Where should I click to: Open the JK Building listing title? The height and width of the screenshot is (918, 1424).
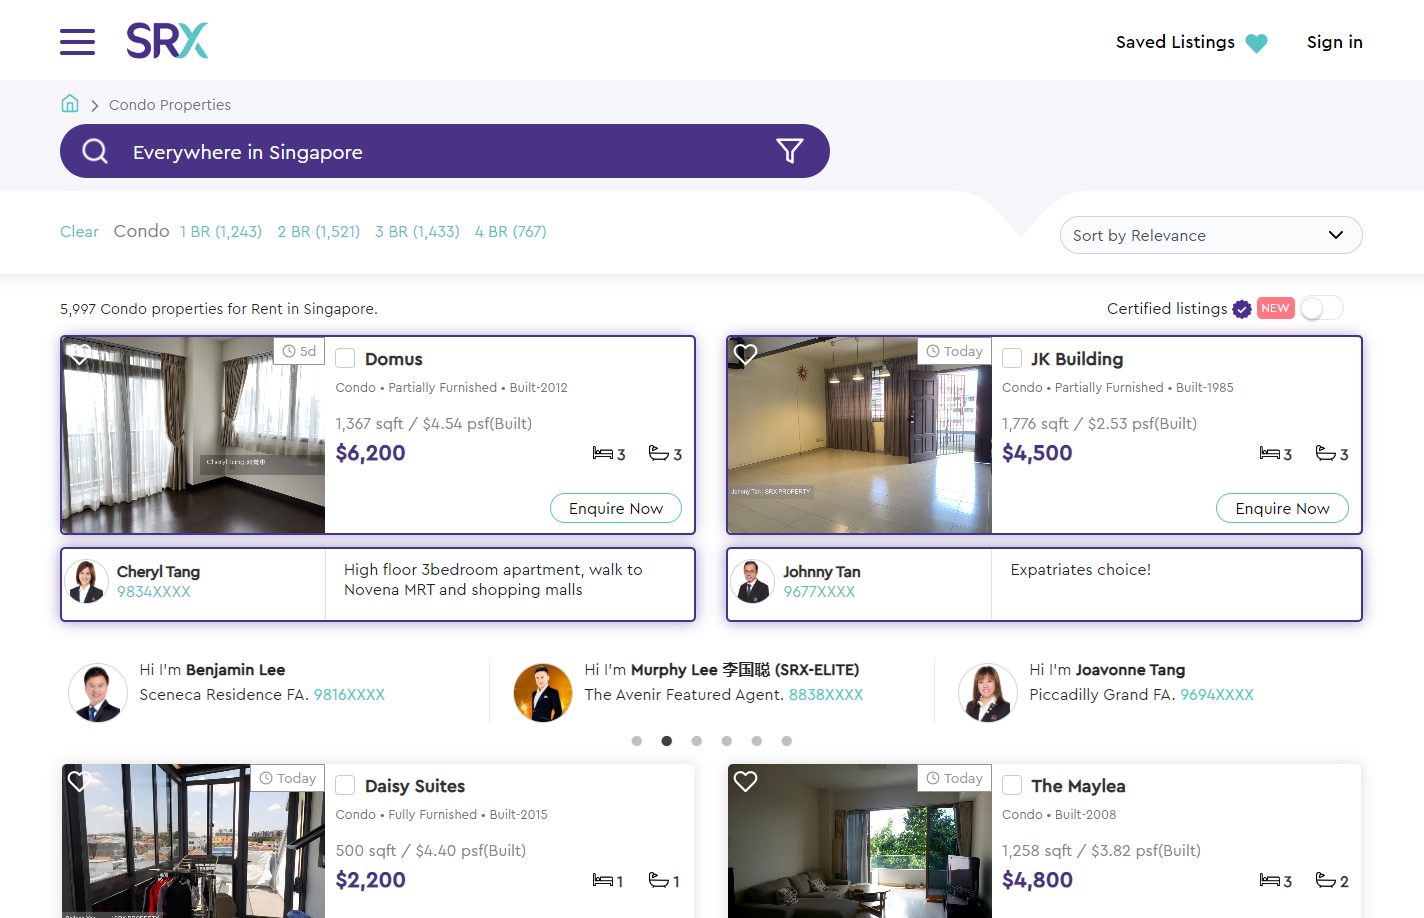tap(1077, 359)
